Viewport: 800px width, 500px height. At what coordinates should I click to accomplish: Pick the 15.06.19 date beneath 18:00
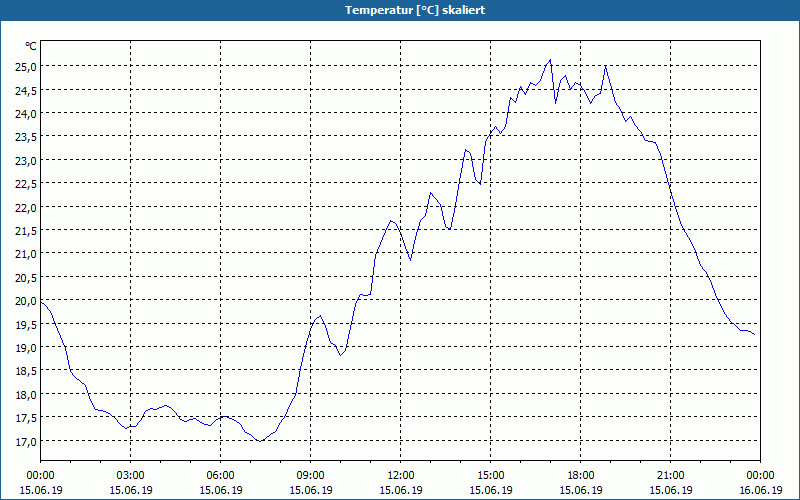coord(581,490)
